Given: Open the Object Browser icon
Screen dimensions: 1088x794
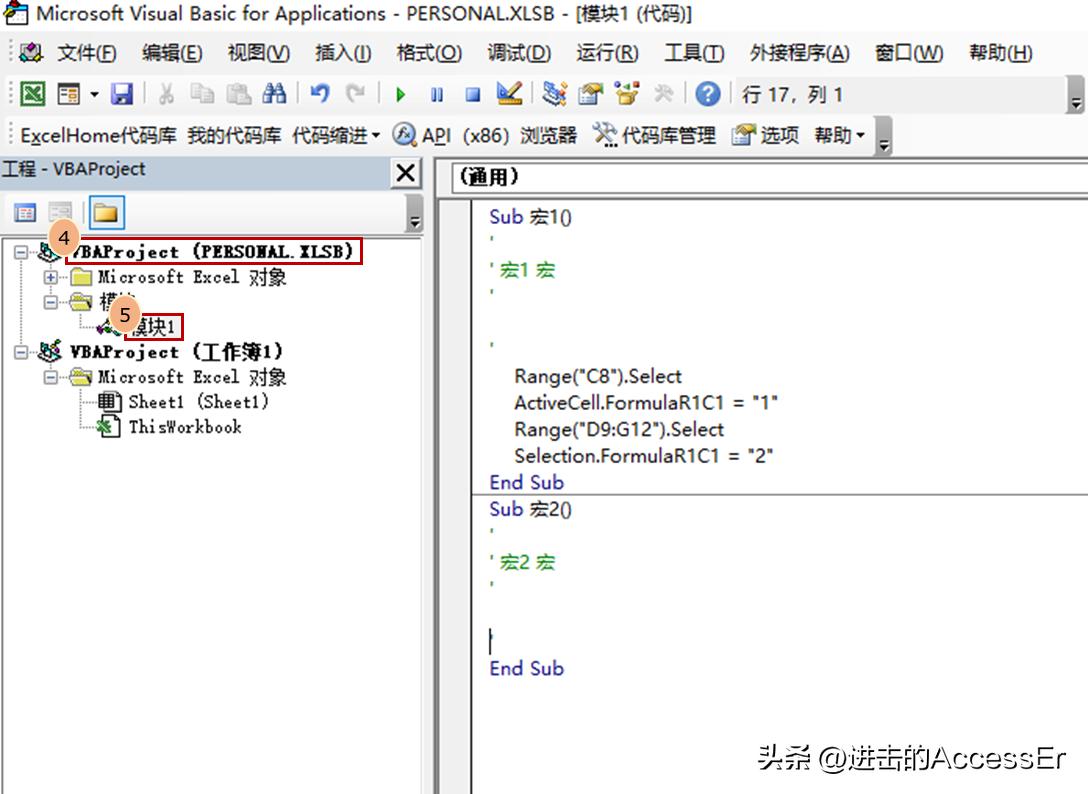Looking at the screenshot, I should click(625, 93).
